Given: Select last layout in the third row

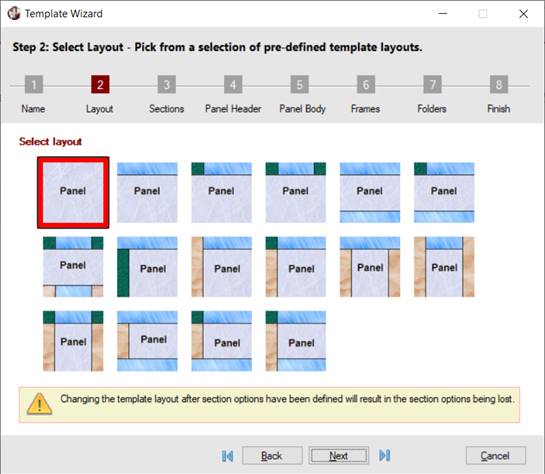Looking at the screenshot, I should 295,341.
